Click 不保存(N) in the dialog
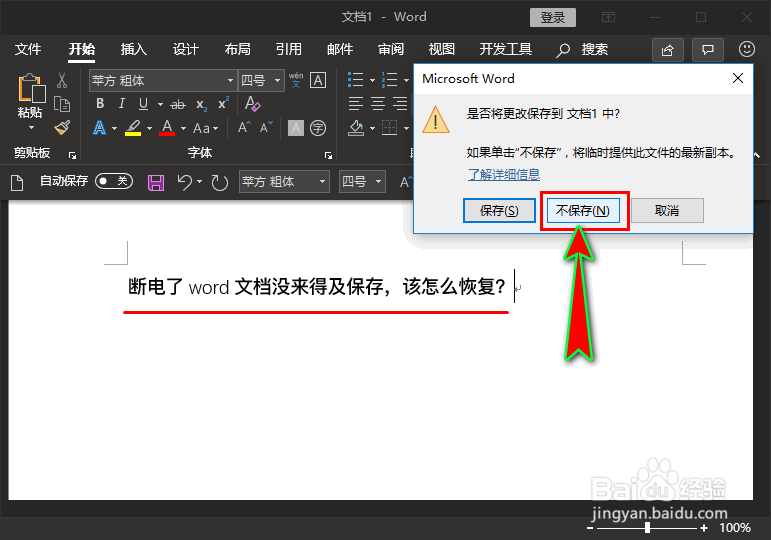Viewport: 771px width, 540px height. (583, 211)
